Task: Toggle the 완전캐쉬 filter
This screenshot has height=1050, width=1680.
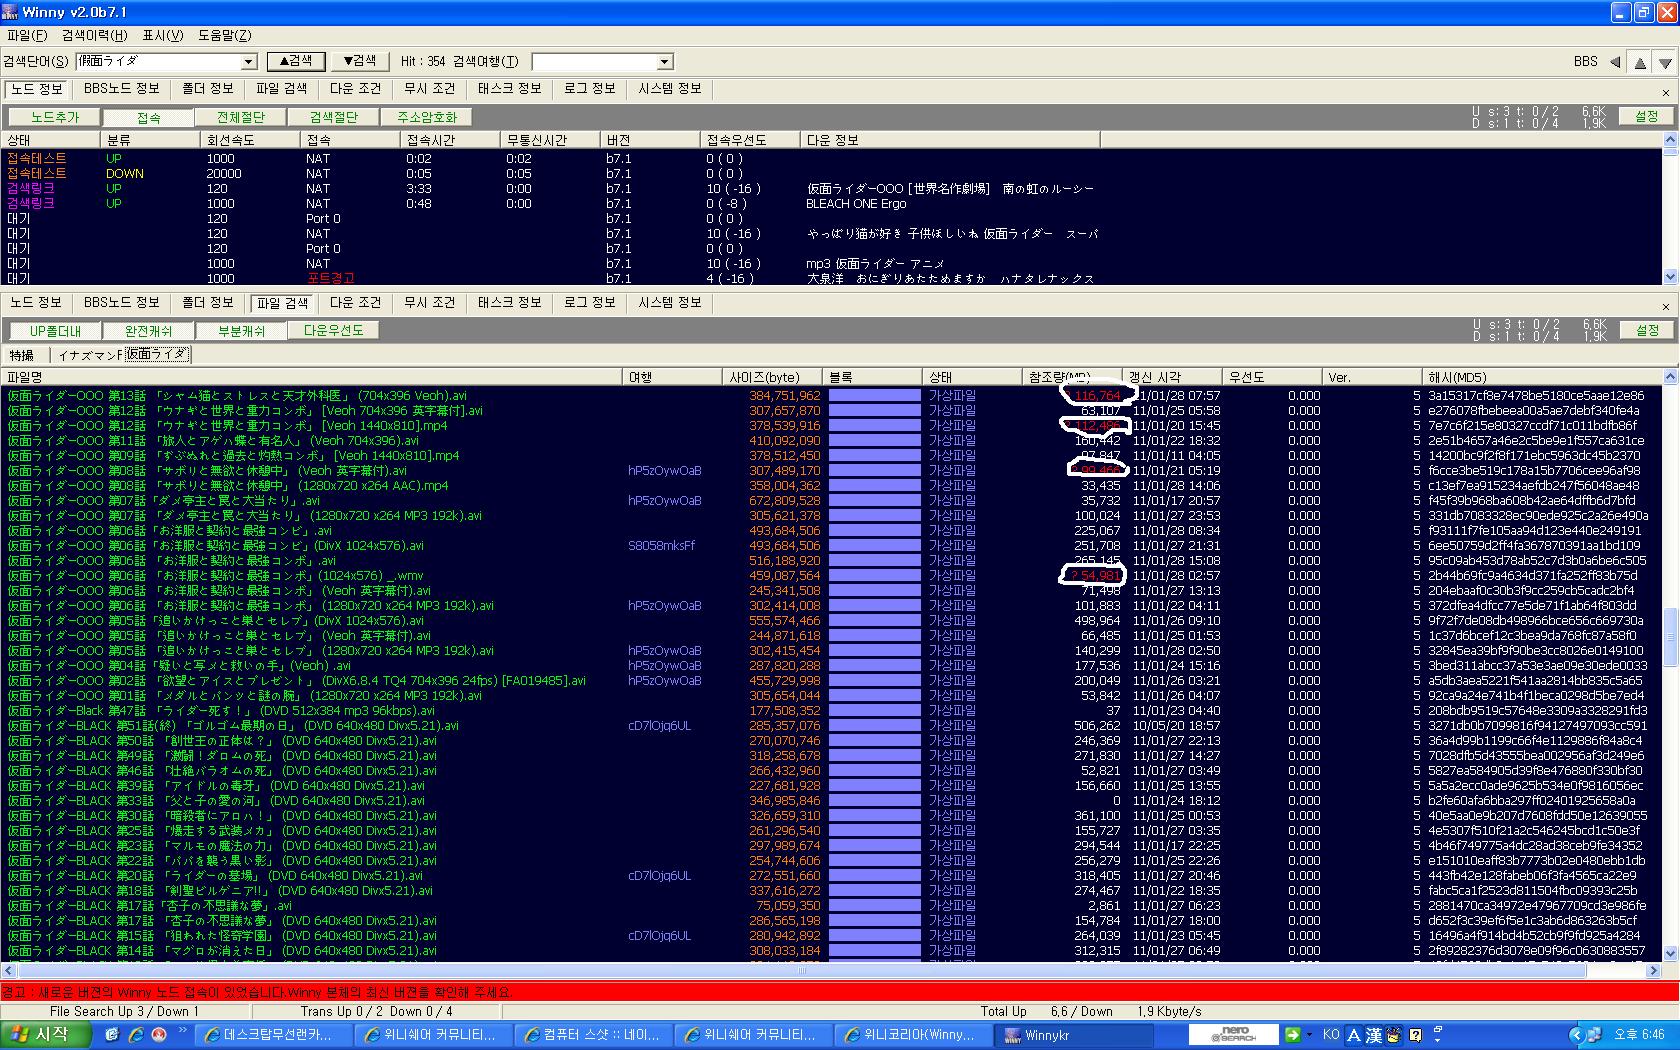Action: pos(148,331)
